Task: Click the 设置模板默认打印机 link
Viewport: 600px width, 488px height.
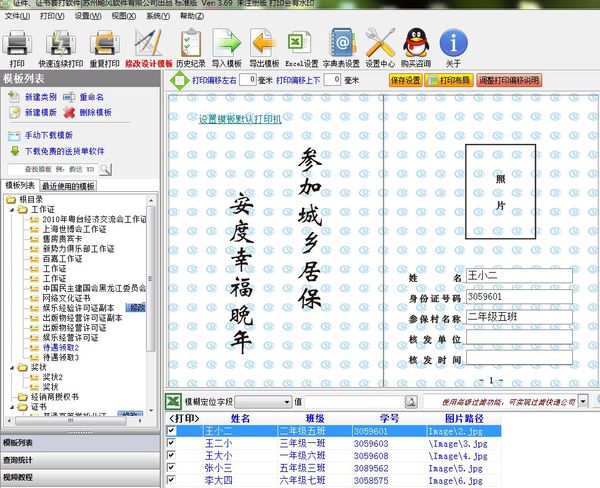Action: (x=240, y=119)
